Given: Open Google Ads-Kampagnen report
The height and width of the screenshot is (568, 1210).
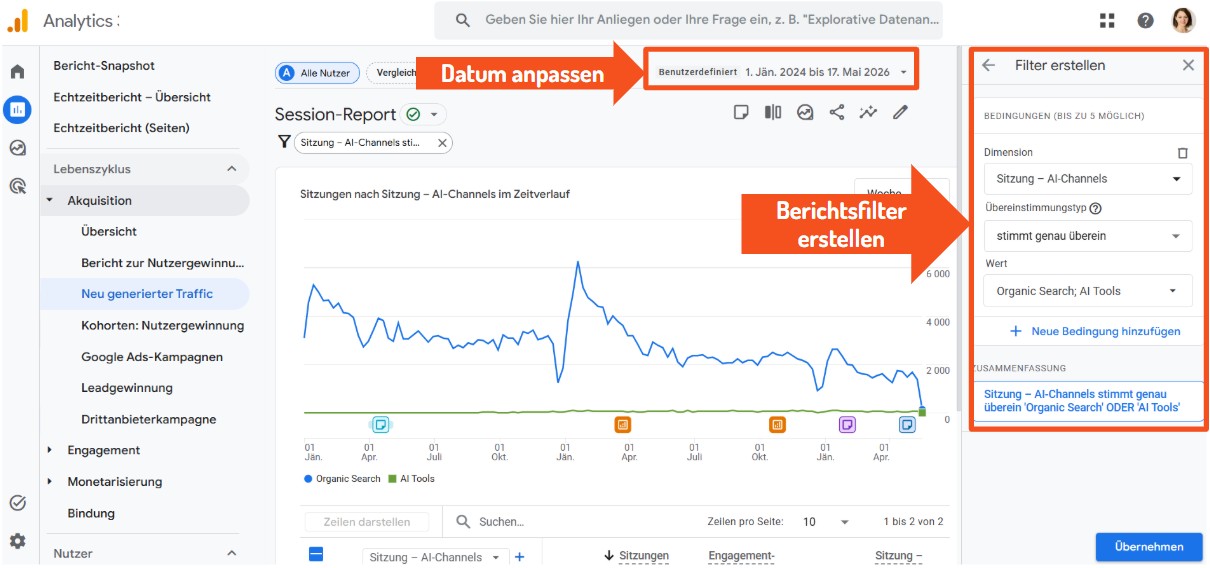Looking at the screenshot, I should 152,357.
